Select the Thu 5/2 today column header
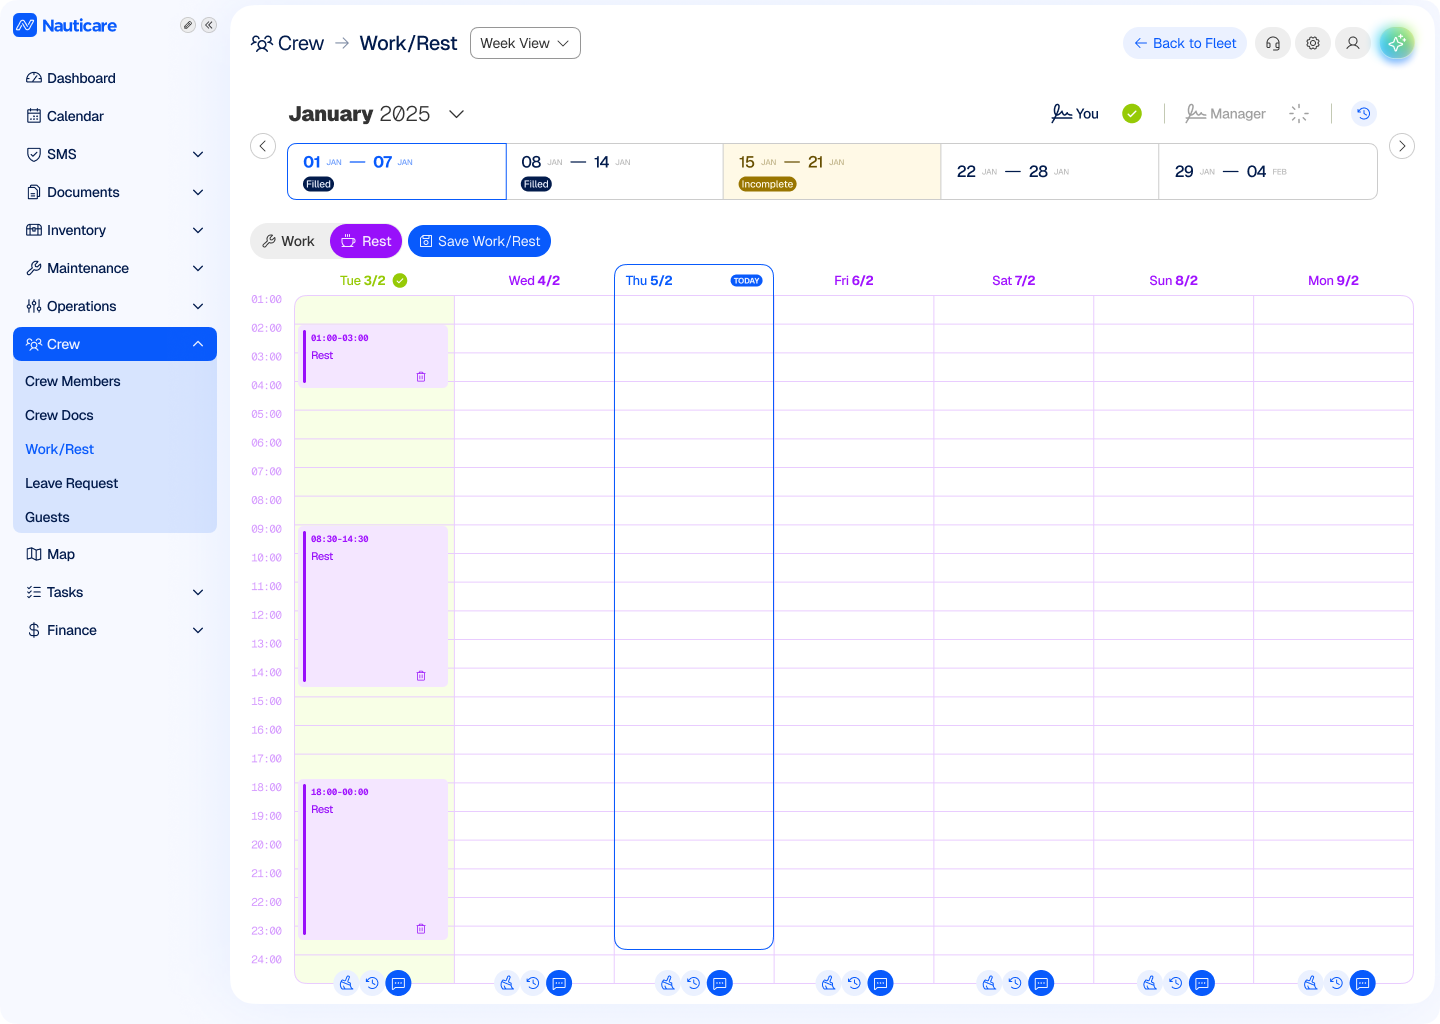The height and width of the screenshot is (1024, 1440). point(694,280)
